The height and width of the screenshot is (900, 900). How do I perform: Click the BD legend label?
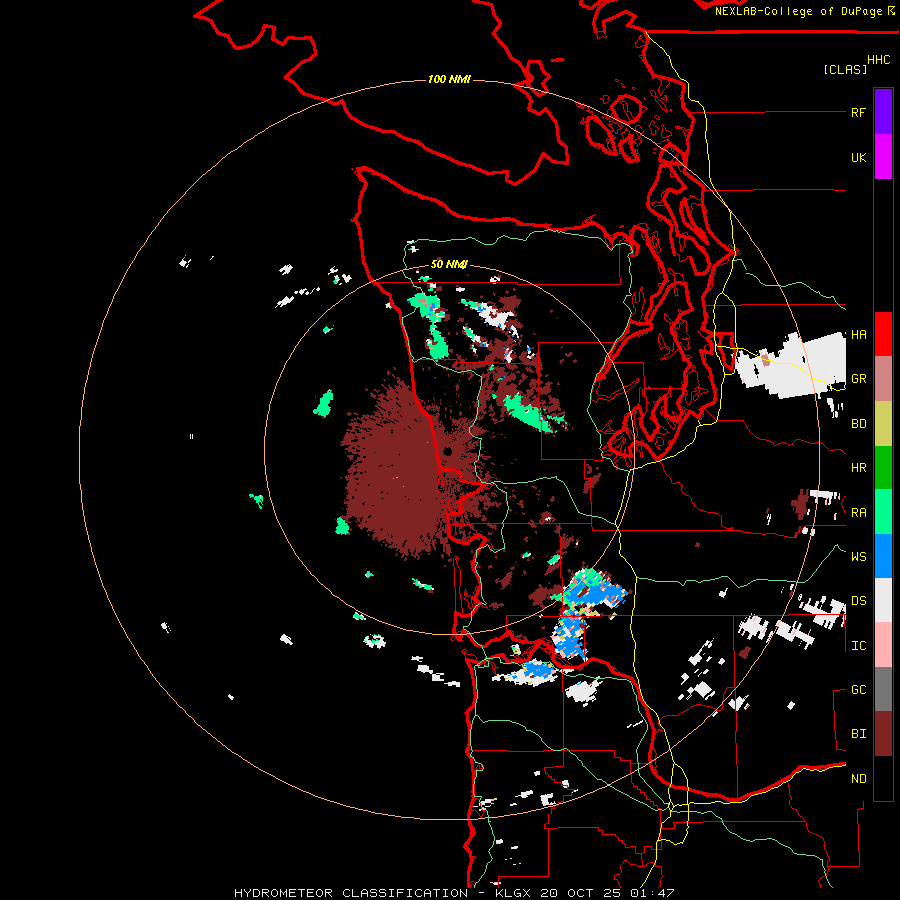(x=858, y=424)
